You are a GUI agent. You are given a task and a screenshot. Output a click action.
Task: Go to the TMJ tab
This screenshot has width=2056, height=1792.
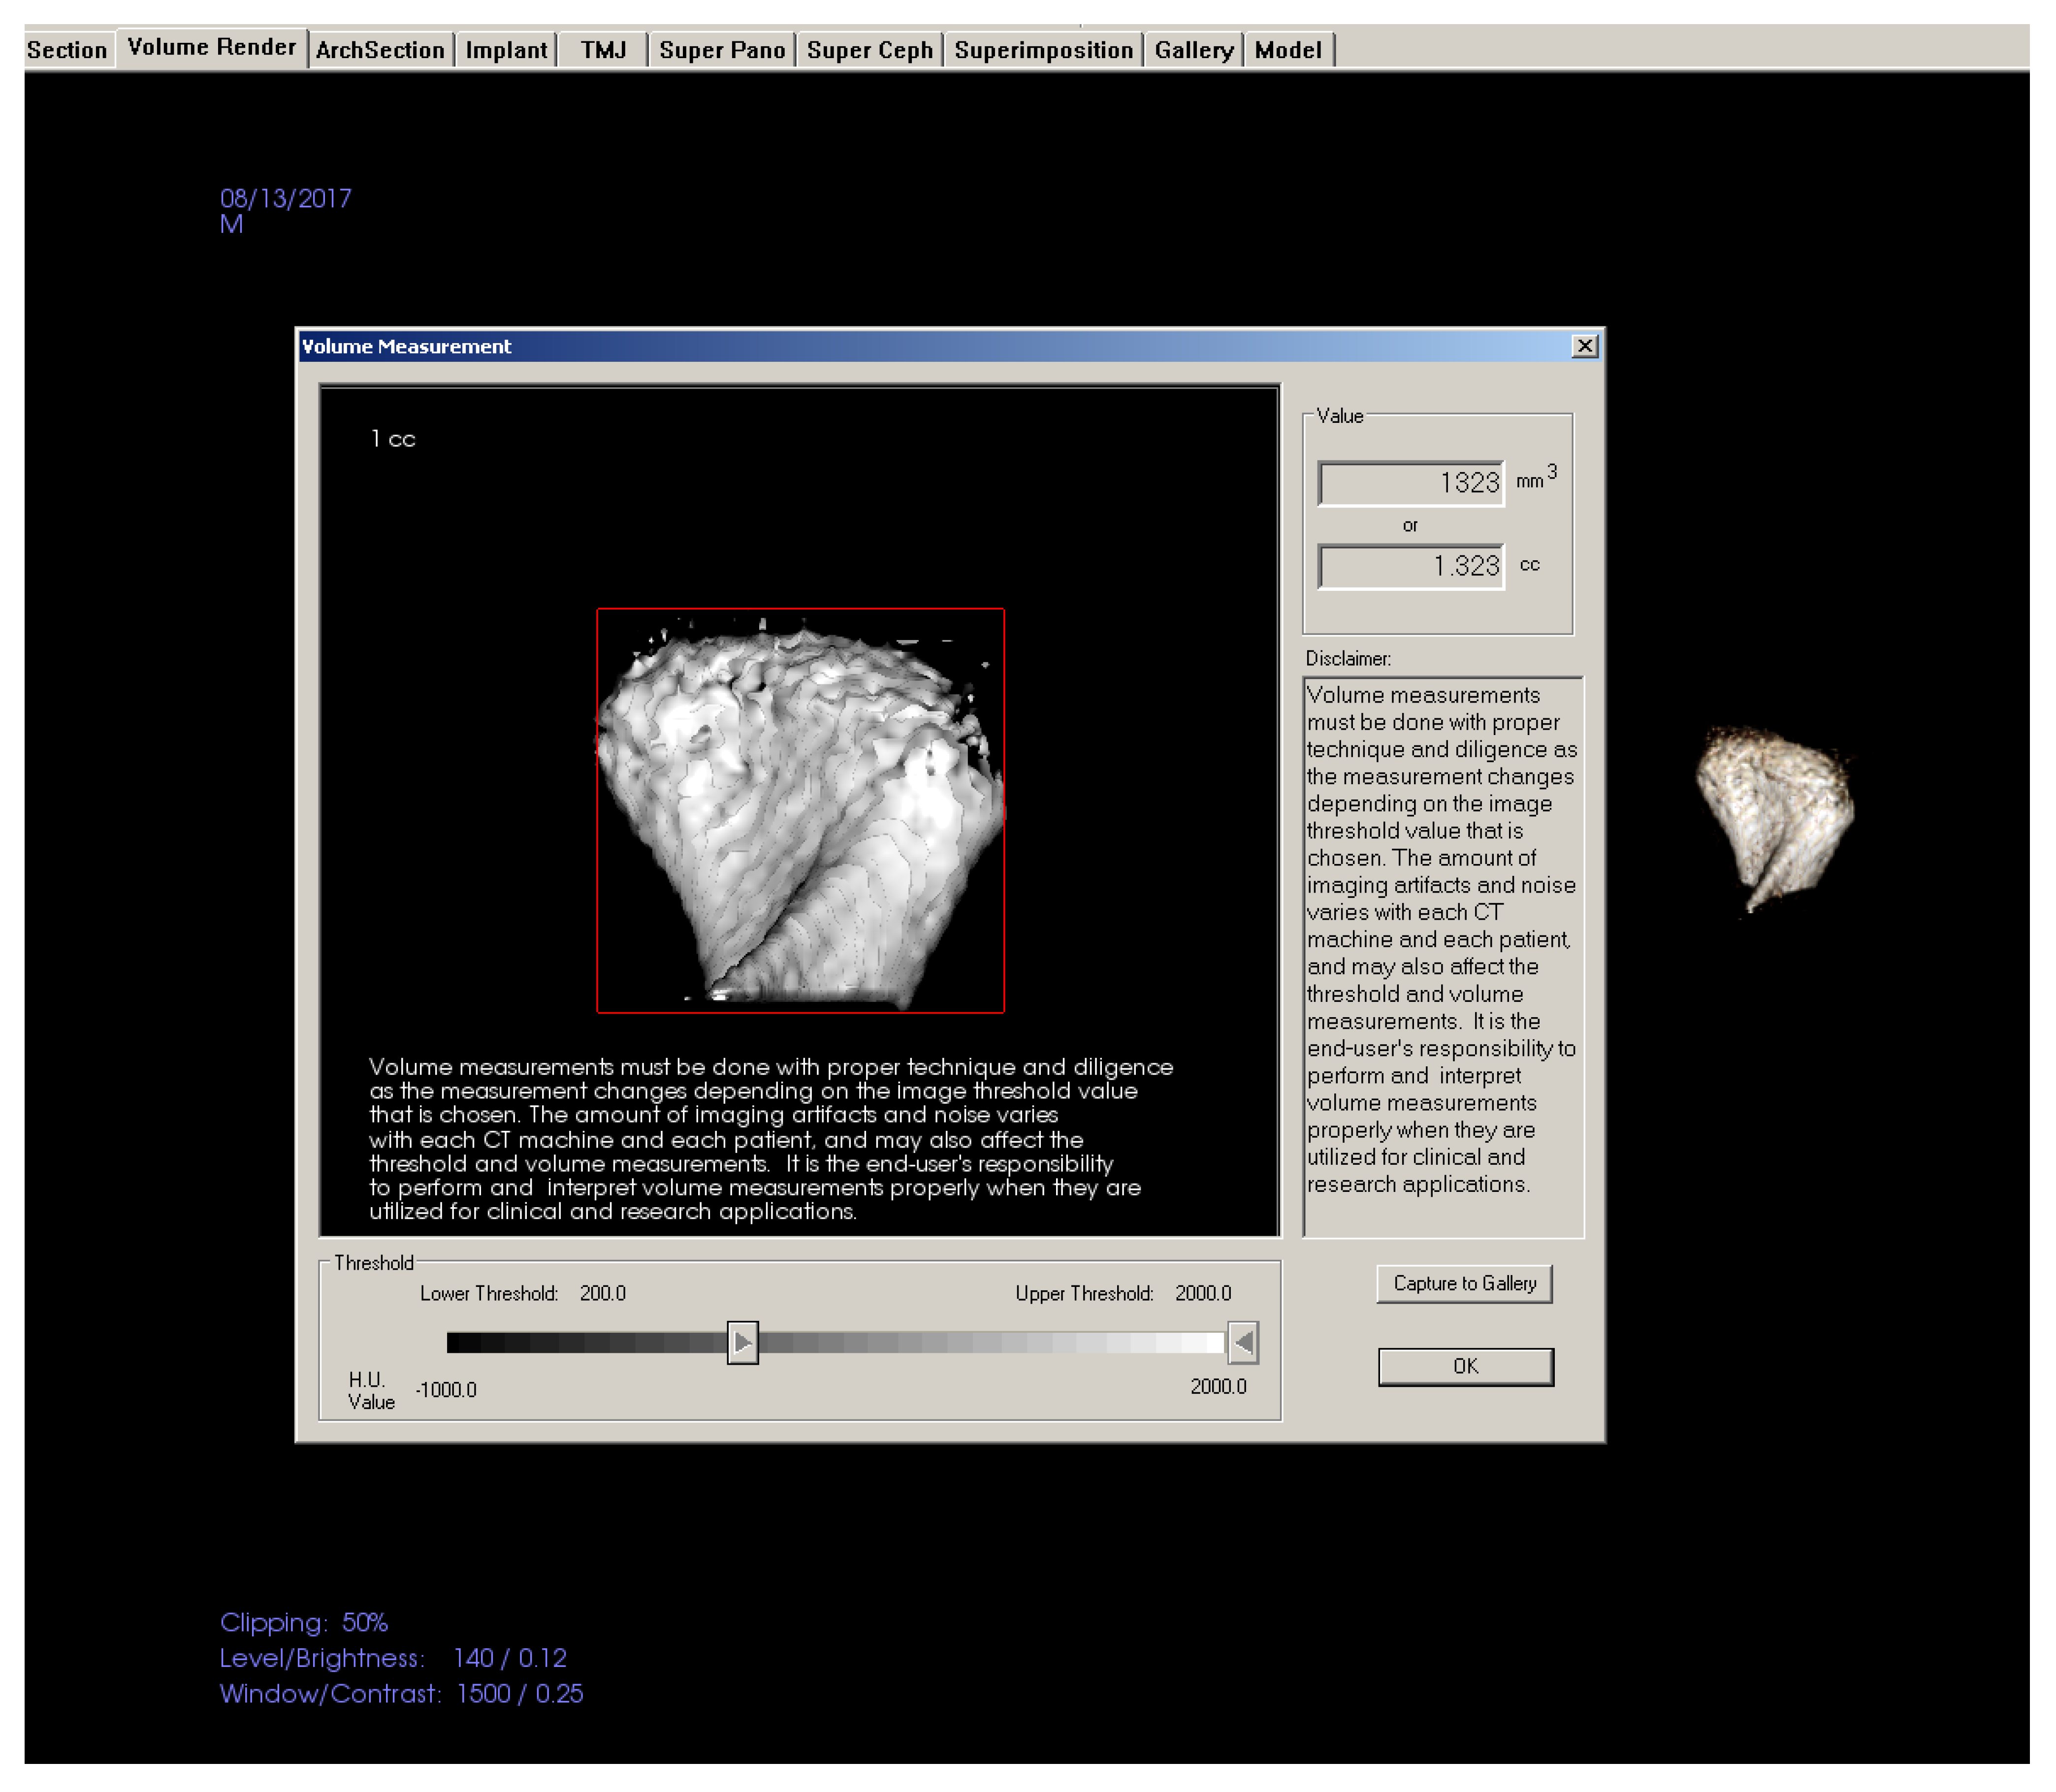click(x=603, y=50)
